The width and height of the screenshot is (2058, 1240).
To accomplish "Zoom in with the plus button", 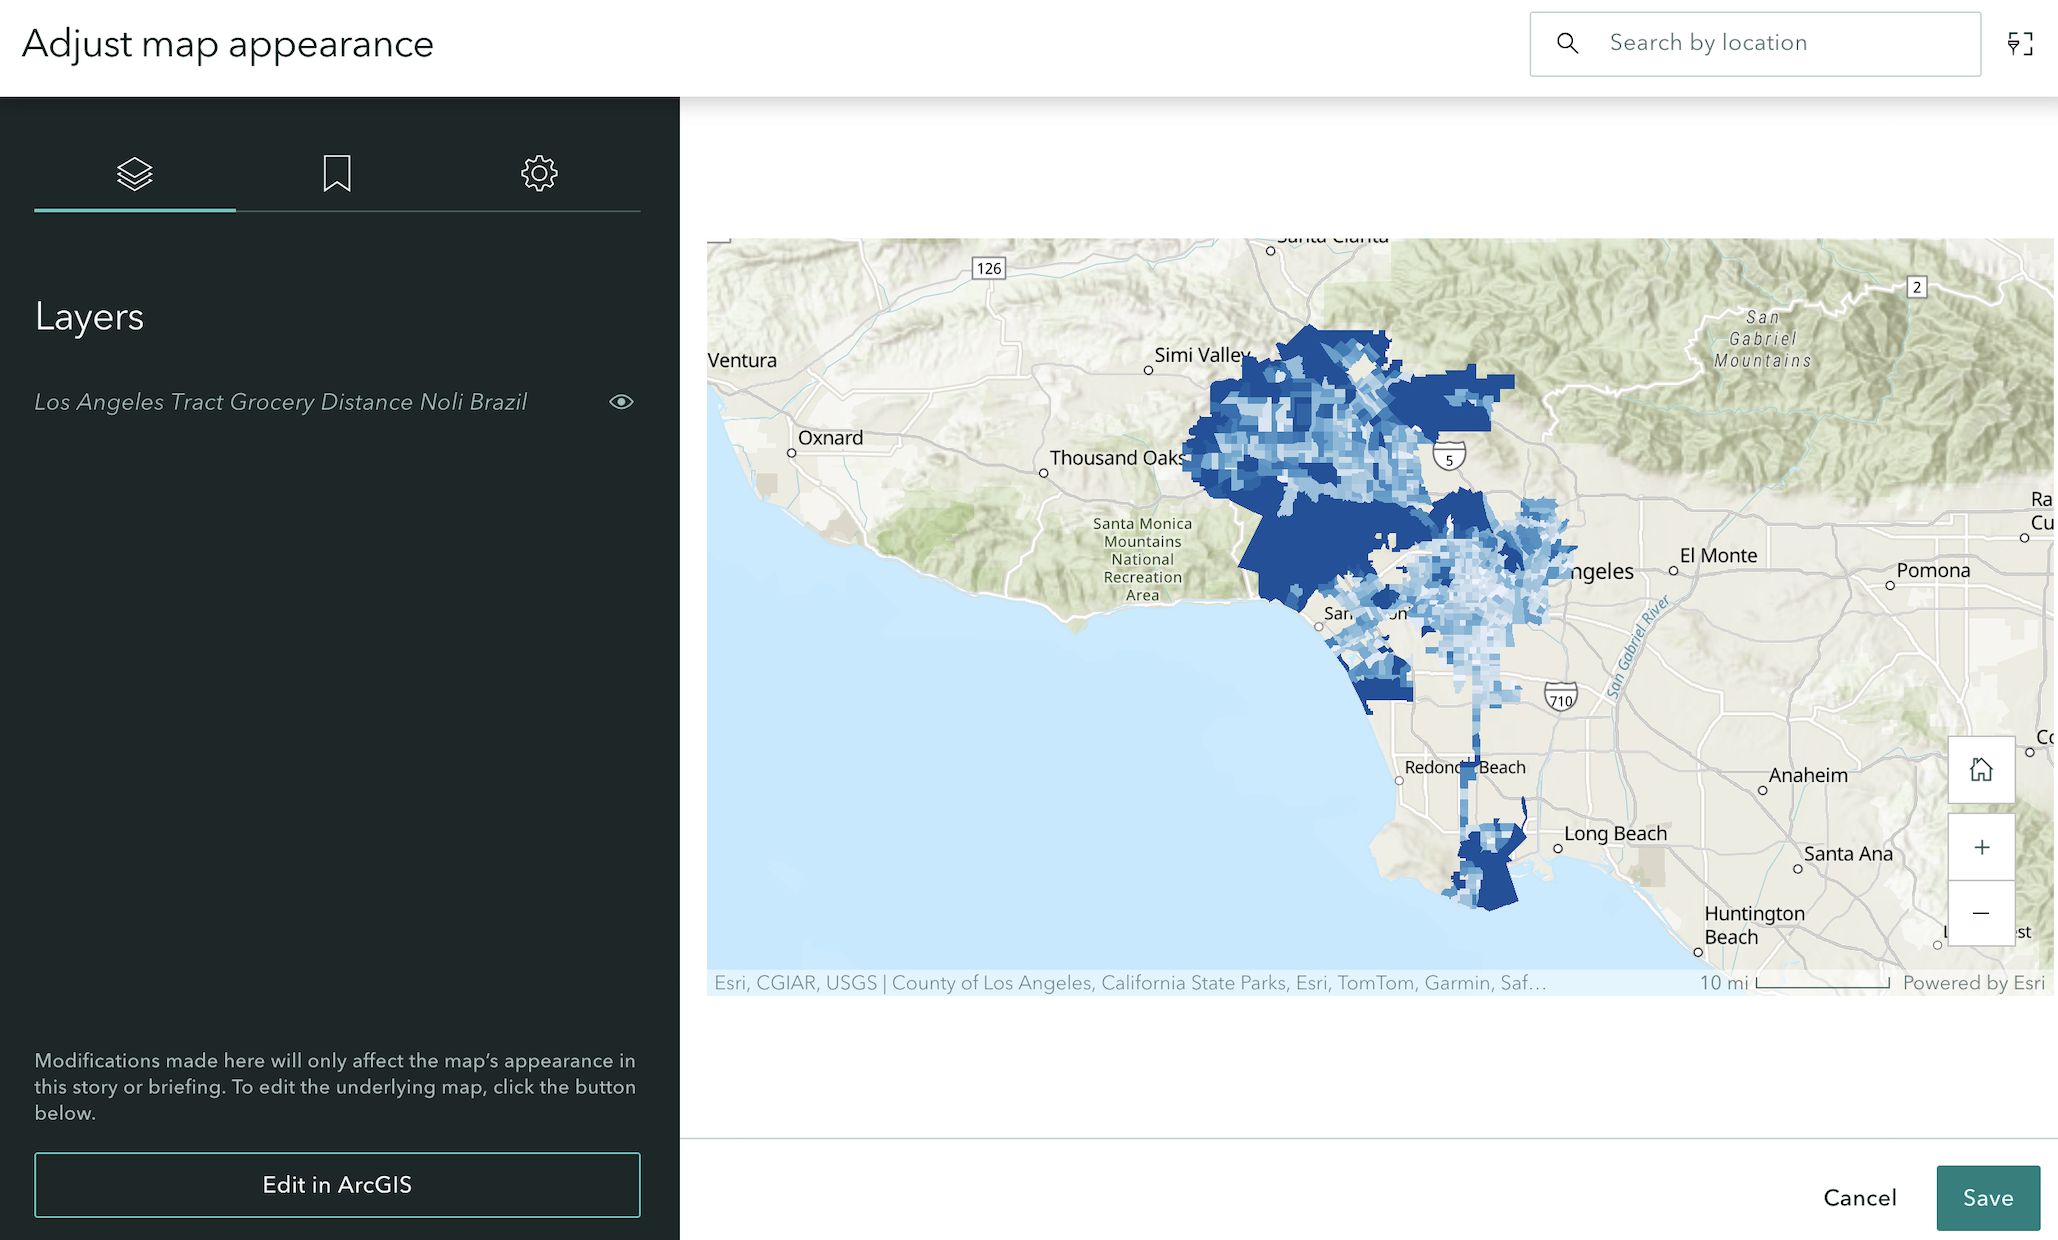I will [1981, 848].
